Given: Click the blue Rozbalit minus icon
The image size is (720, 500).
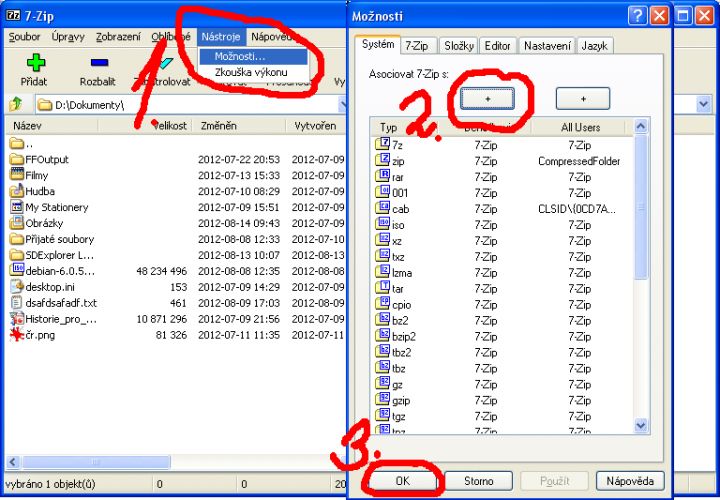Looking at the screenshot, I should [x=99, y=62].
